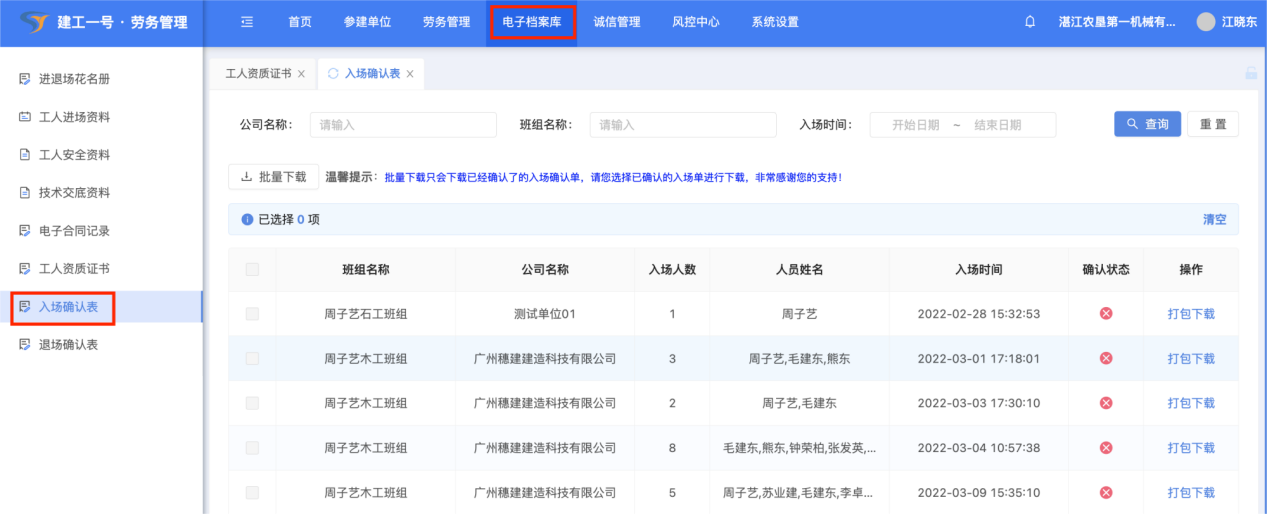Open the 开始日期 date picker
This screenshot has height=514, width=1267.
(915, 125)
